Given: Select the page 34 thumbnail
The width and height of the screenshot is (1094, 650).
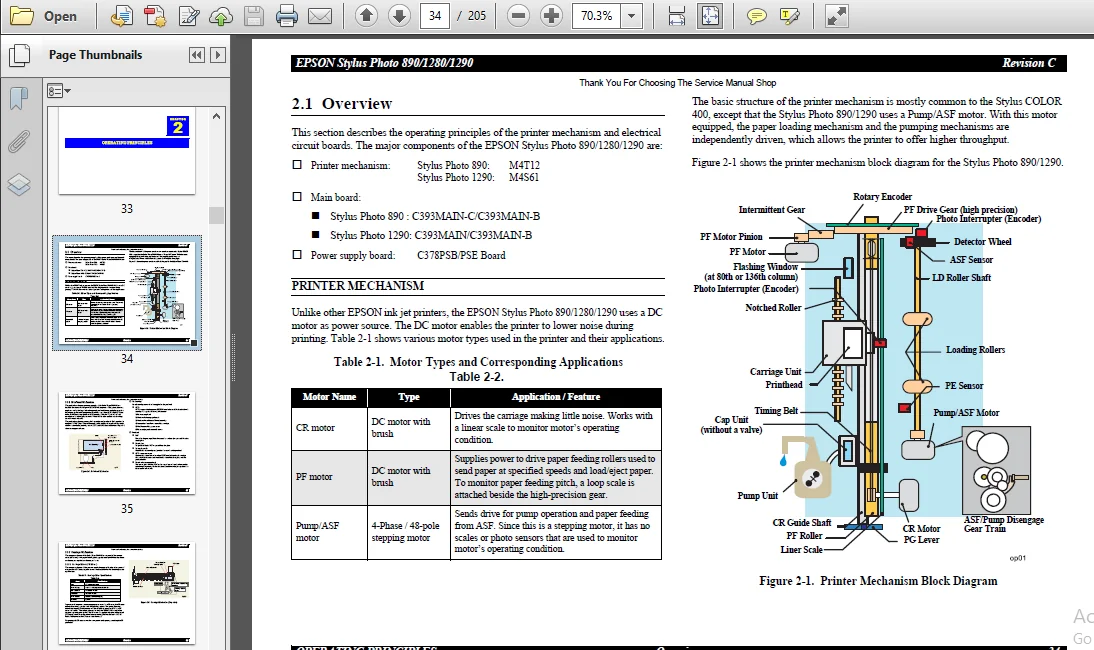Looking at the screenshot, I should [x=127, y=292].
